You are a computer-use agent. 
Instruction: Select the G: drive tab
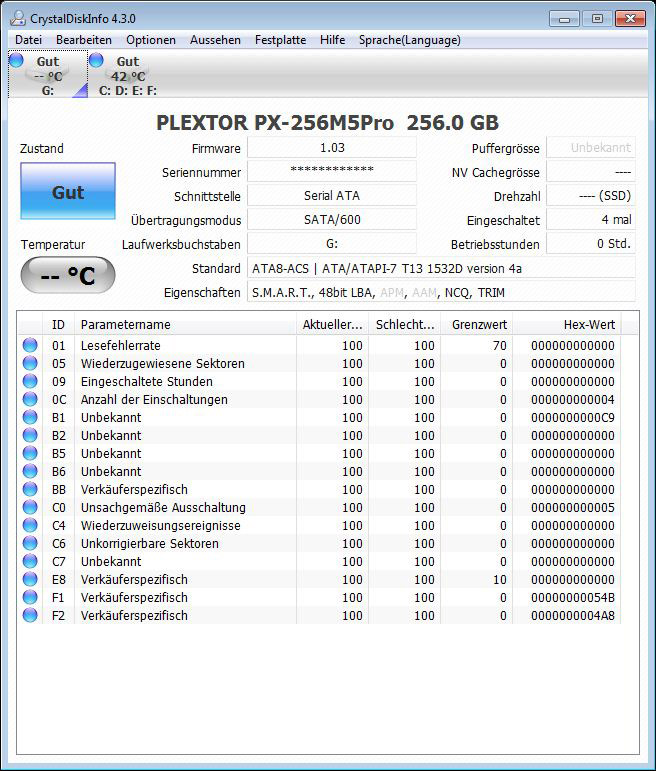point(48,75)
